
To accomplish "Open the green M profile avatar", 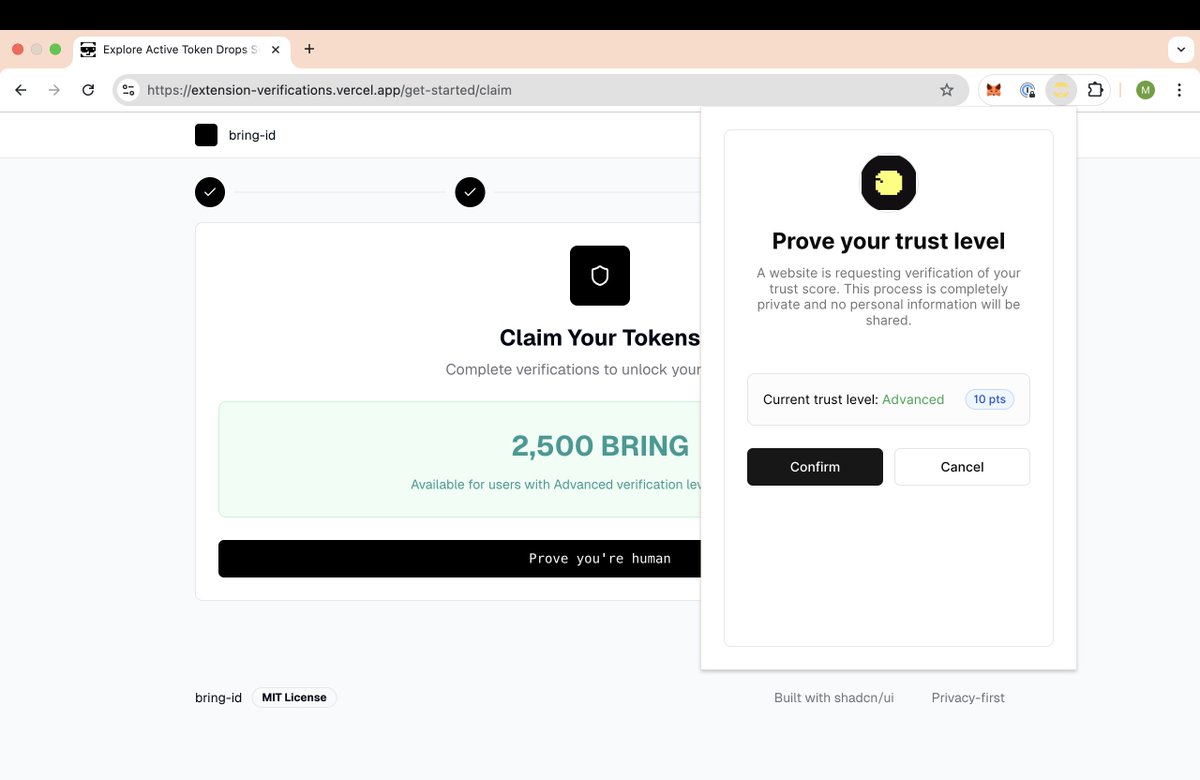I will pos(1146,90).
